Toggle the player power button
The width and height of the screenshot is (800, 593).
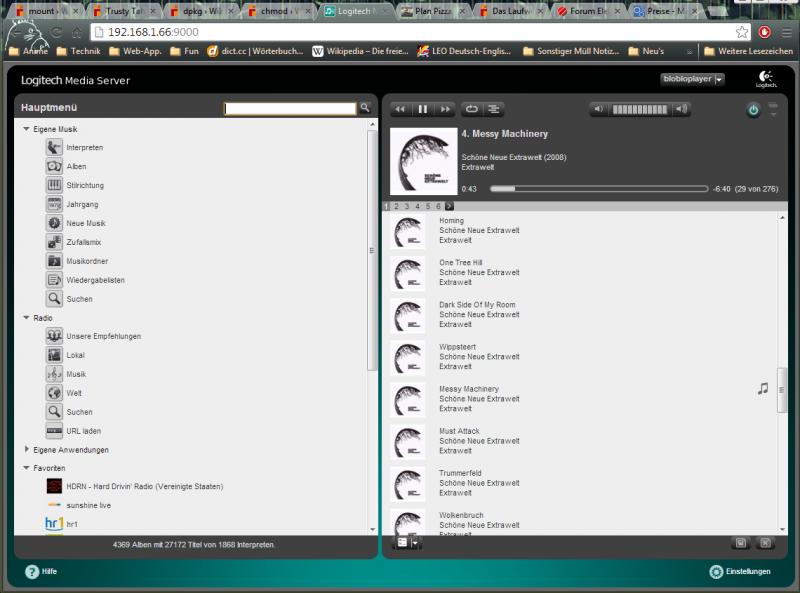click(x=753, y=110)
